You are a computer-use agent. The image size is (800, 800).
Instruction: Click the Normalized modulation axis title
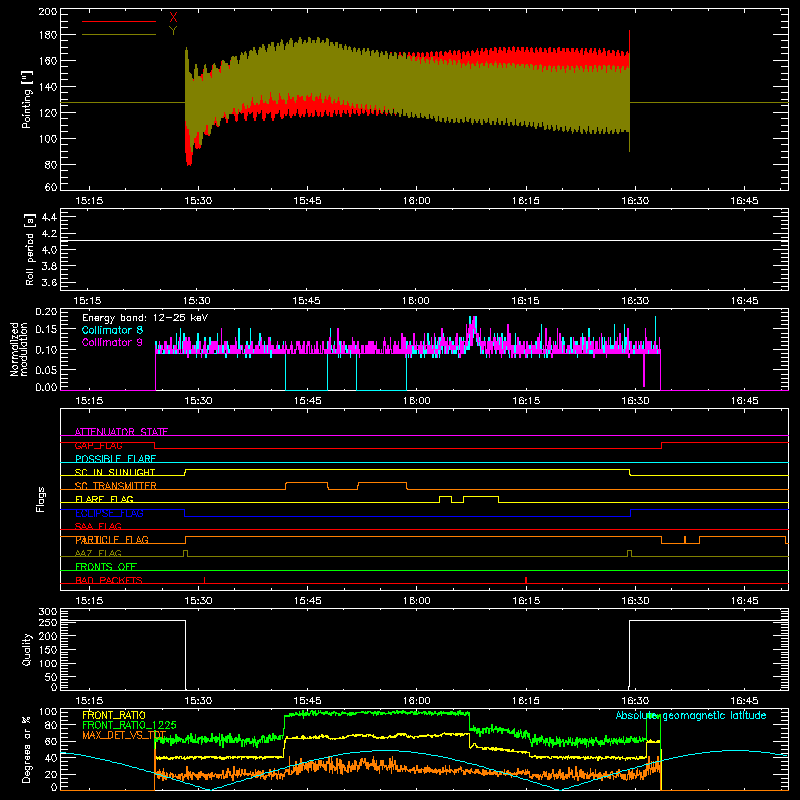tap(18, 349)
